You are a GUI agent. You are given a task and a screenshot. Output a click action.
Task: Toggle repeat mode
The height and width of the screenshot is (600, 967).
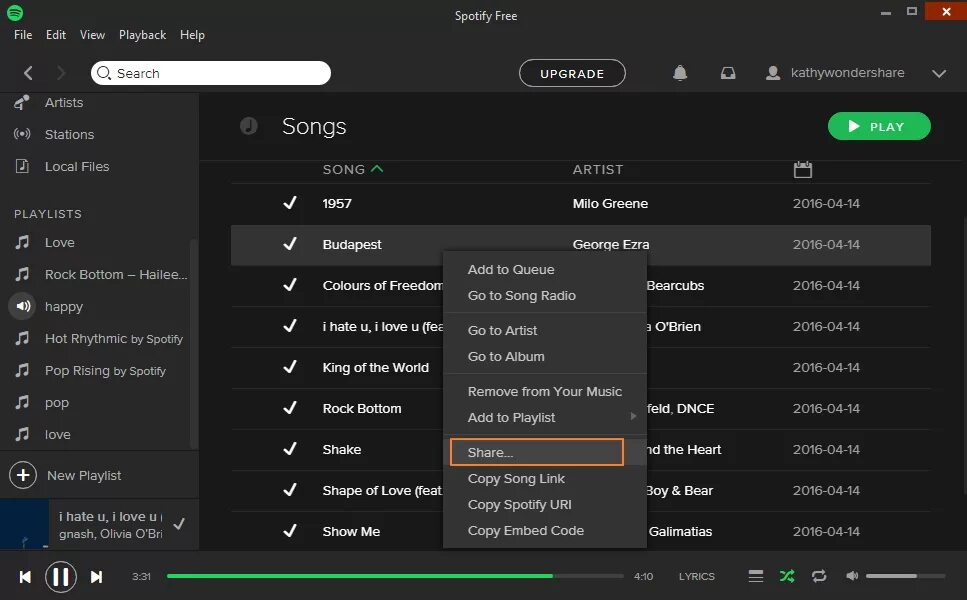[819, 576]
